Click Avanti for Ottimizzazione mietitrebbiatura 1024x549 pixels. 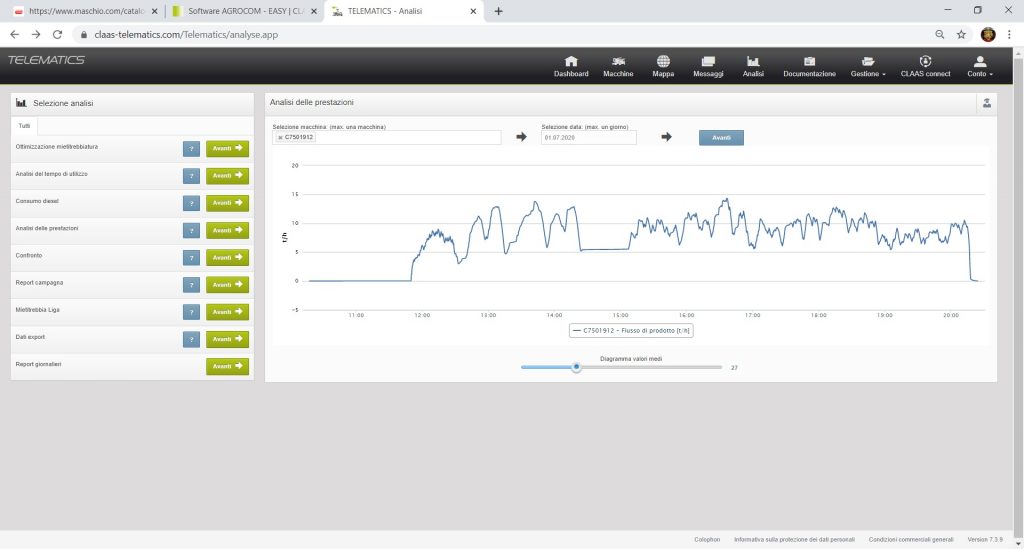tap(227, 149)
